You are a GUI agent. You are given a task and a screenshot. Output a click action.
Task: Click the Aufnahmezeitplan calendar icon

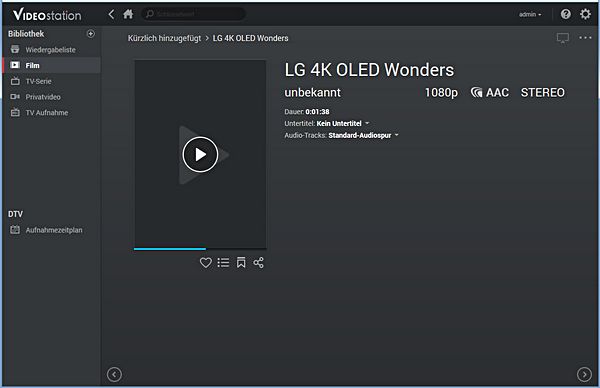coord(15,230)
